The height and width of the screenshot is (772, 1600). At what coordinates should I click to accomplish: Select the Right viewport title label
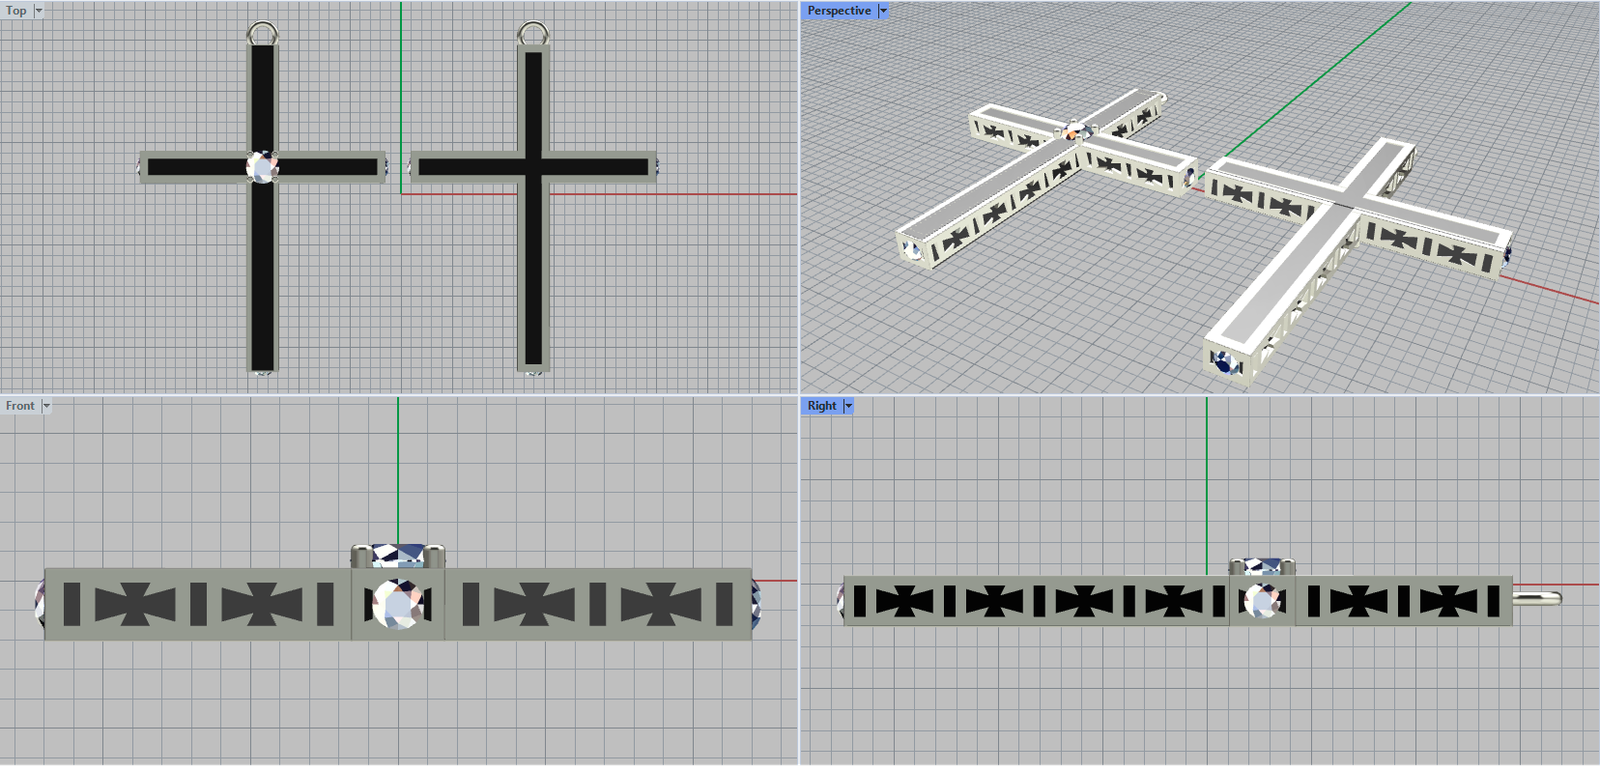pyautogui.click(x=821, y=406)
